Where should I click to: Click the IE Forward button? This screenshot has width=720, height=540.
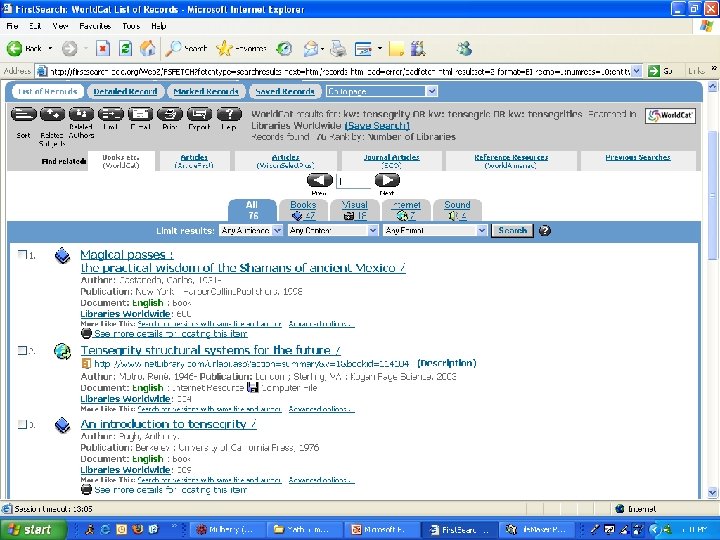70,48
